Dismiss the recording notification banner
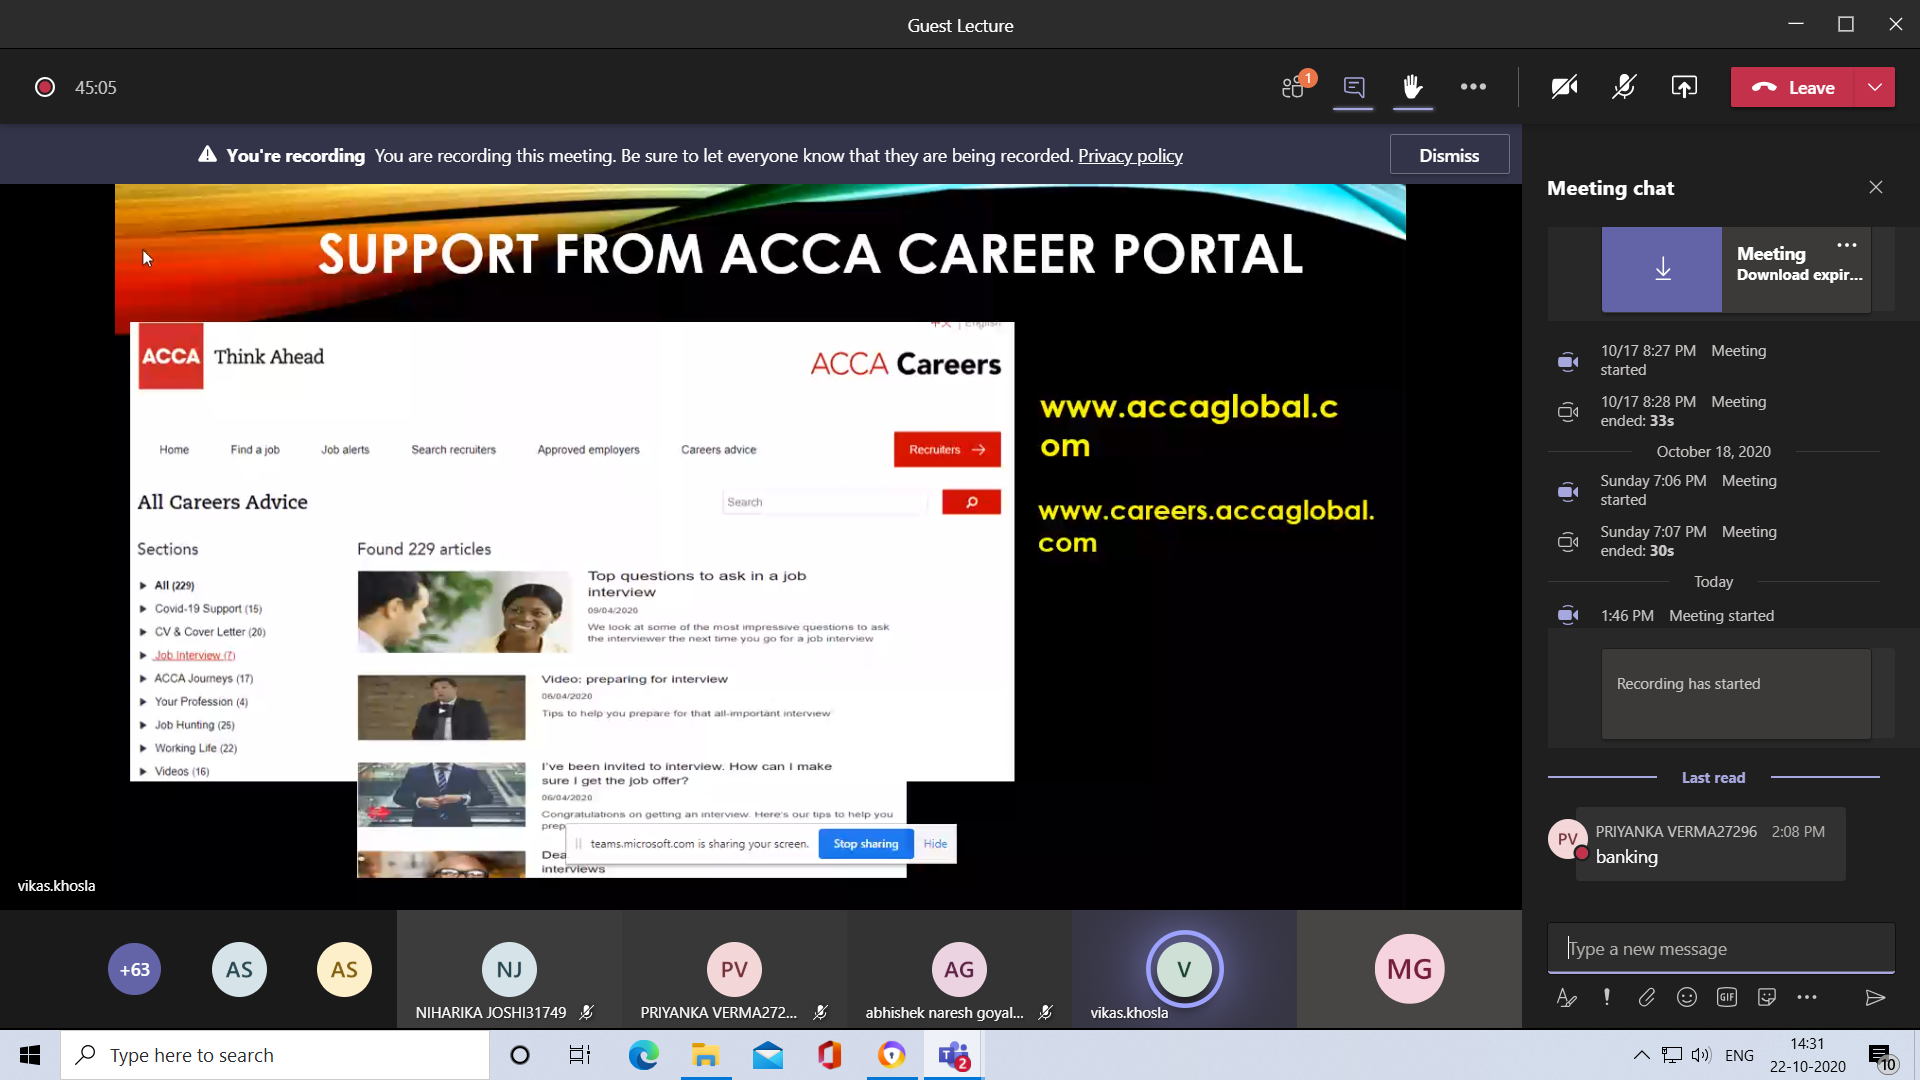The height and width of the screenshot is (1080, 1920). tap(1449, 155)
